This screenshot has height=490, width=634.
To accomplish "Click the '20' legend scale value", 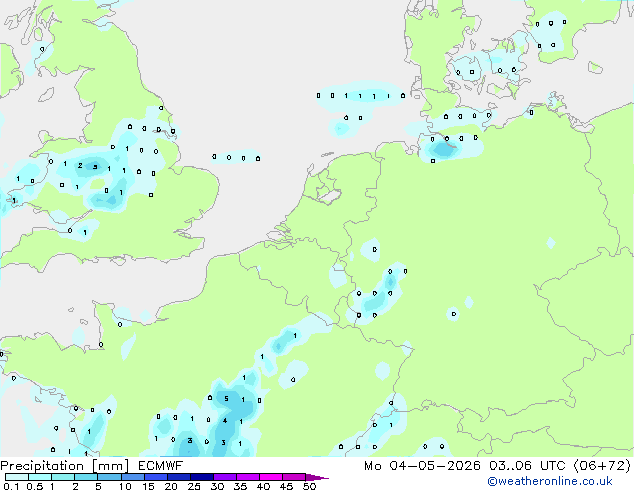I will click(x=171, y=486).
